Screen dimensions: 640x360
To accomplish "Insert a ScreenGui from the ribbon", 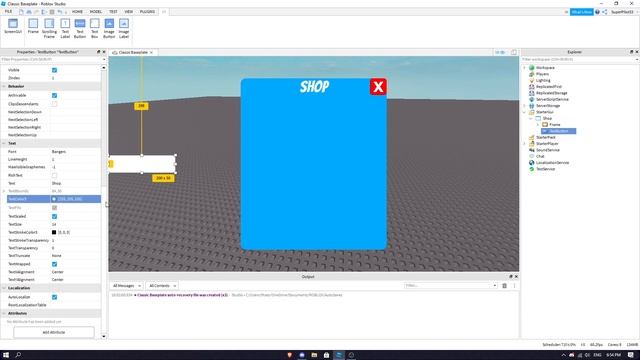I will [x=13, y=27].
